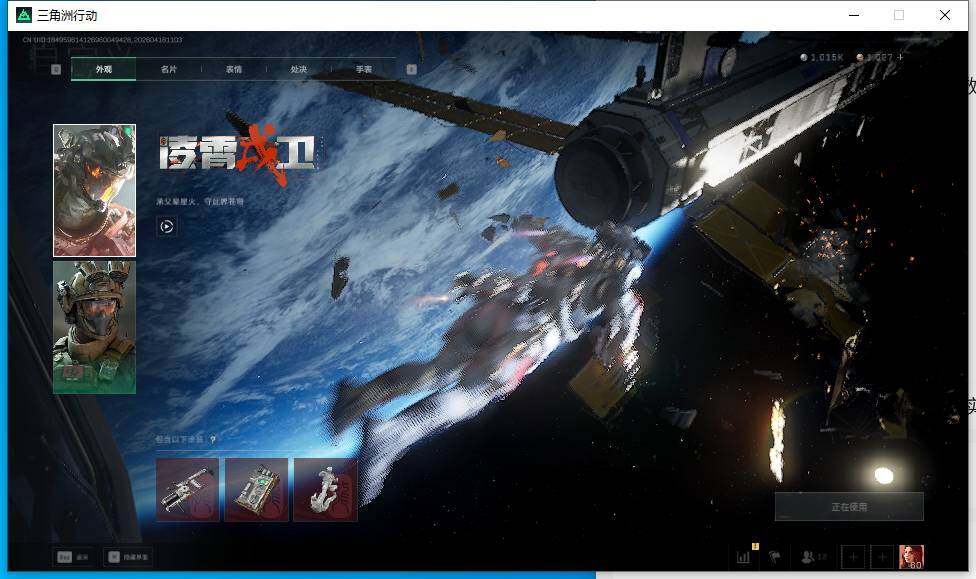Open the player avatar with level 60
Viewport: 976px width, 579px height.
[x=911, y=557]
